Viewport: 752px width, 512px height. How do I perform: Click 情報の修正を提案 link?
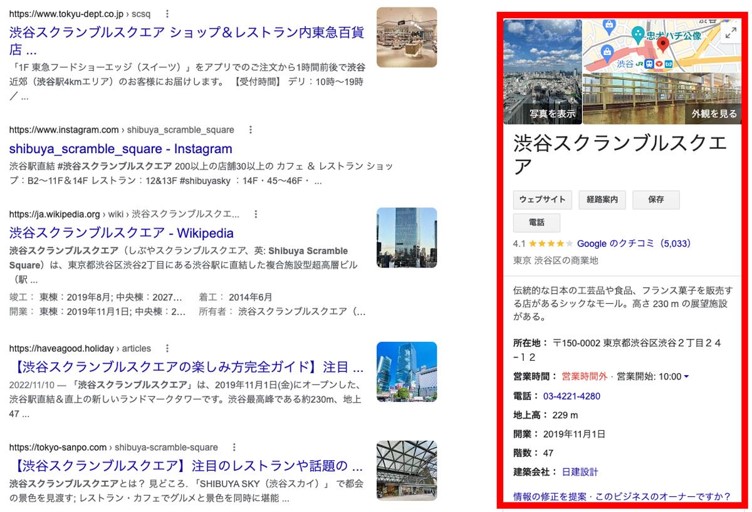550,496
